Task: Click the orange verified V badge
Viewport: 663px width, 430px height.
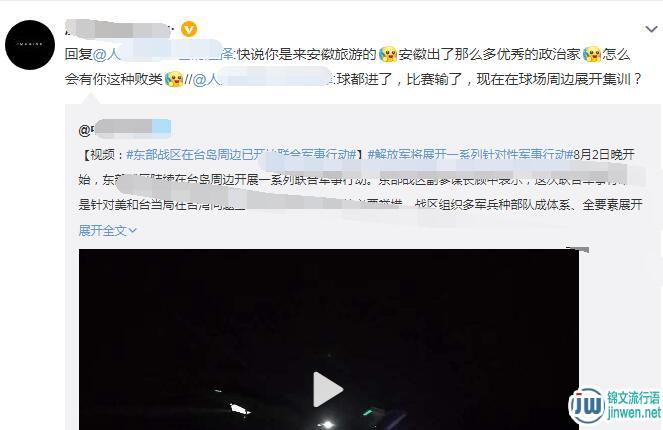Action: [x=189, y=29]
